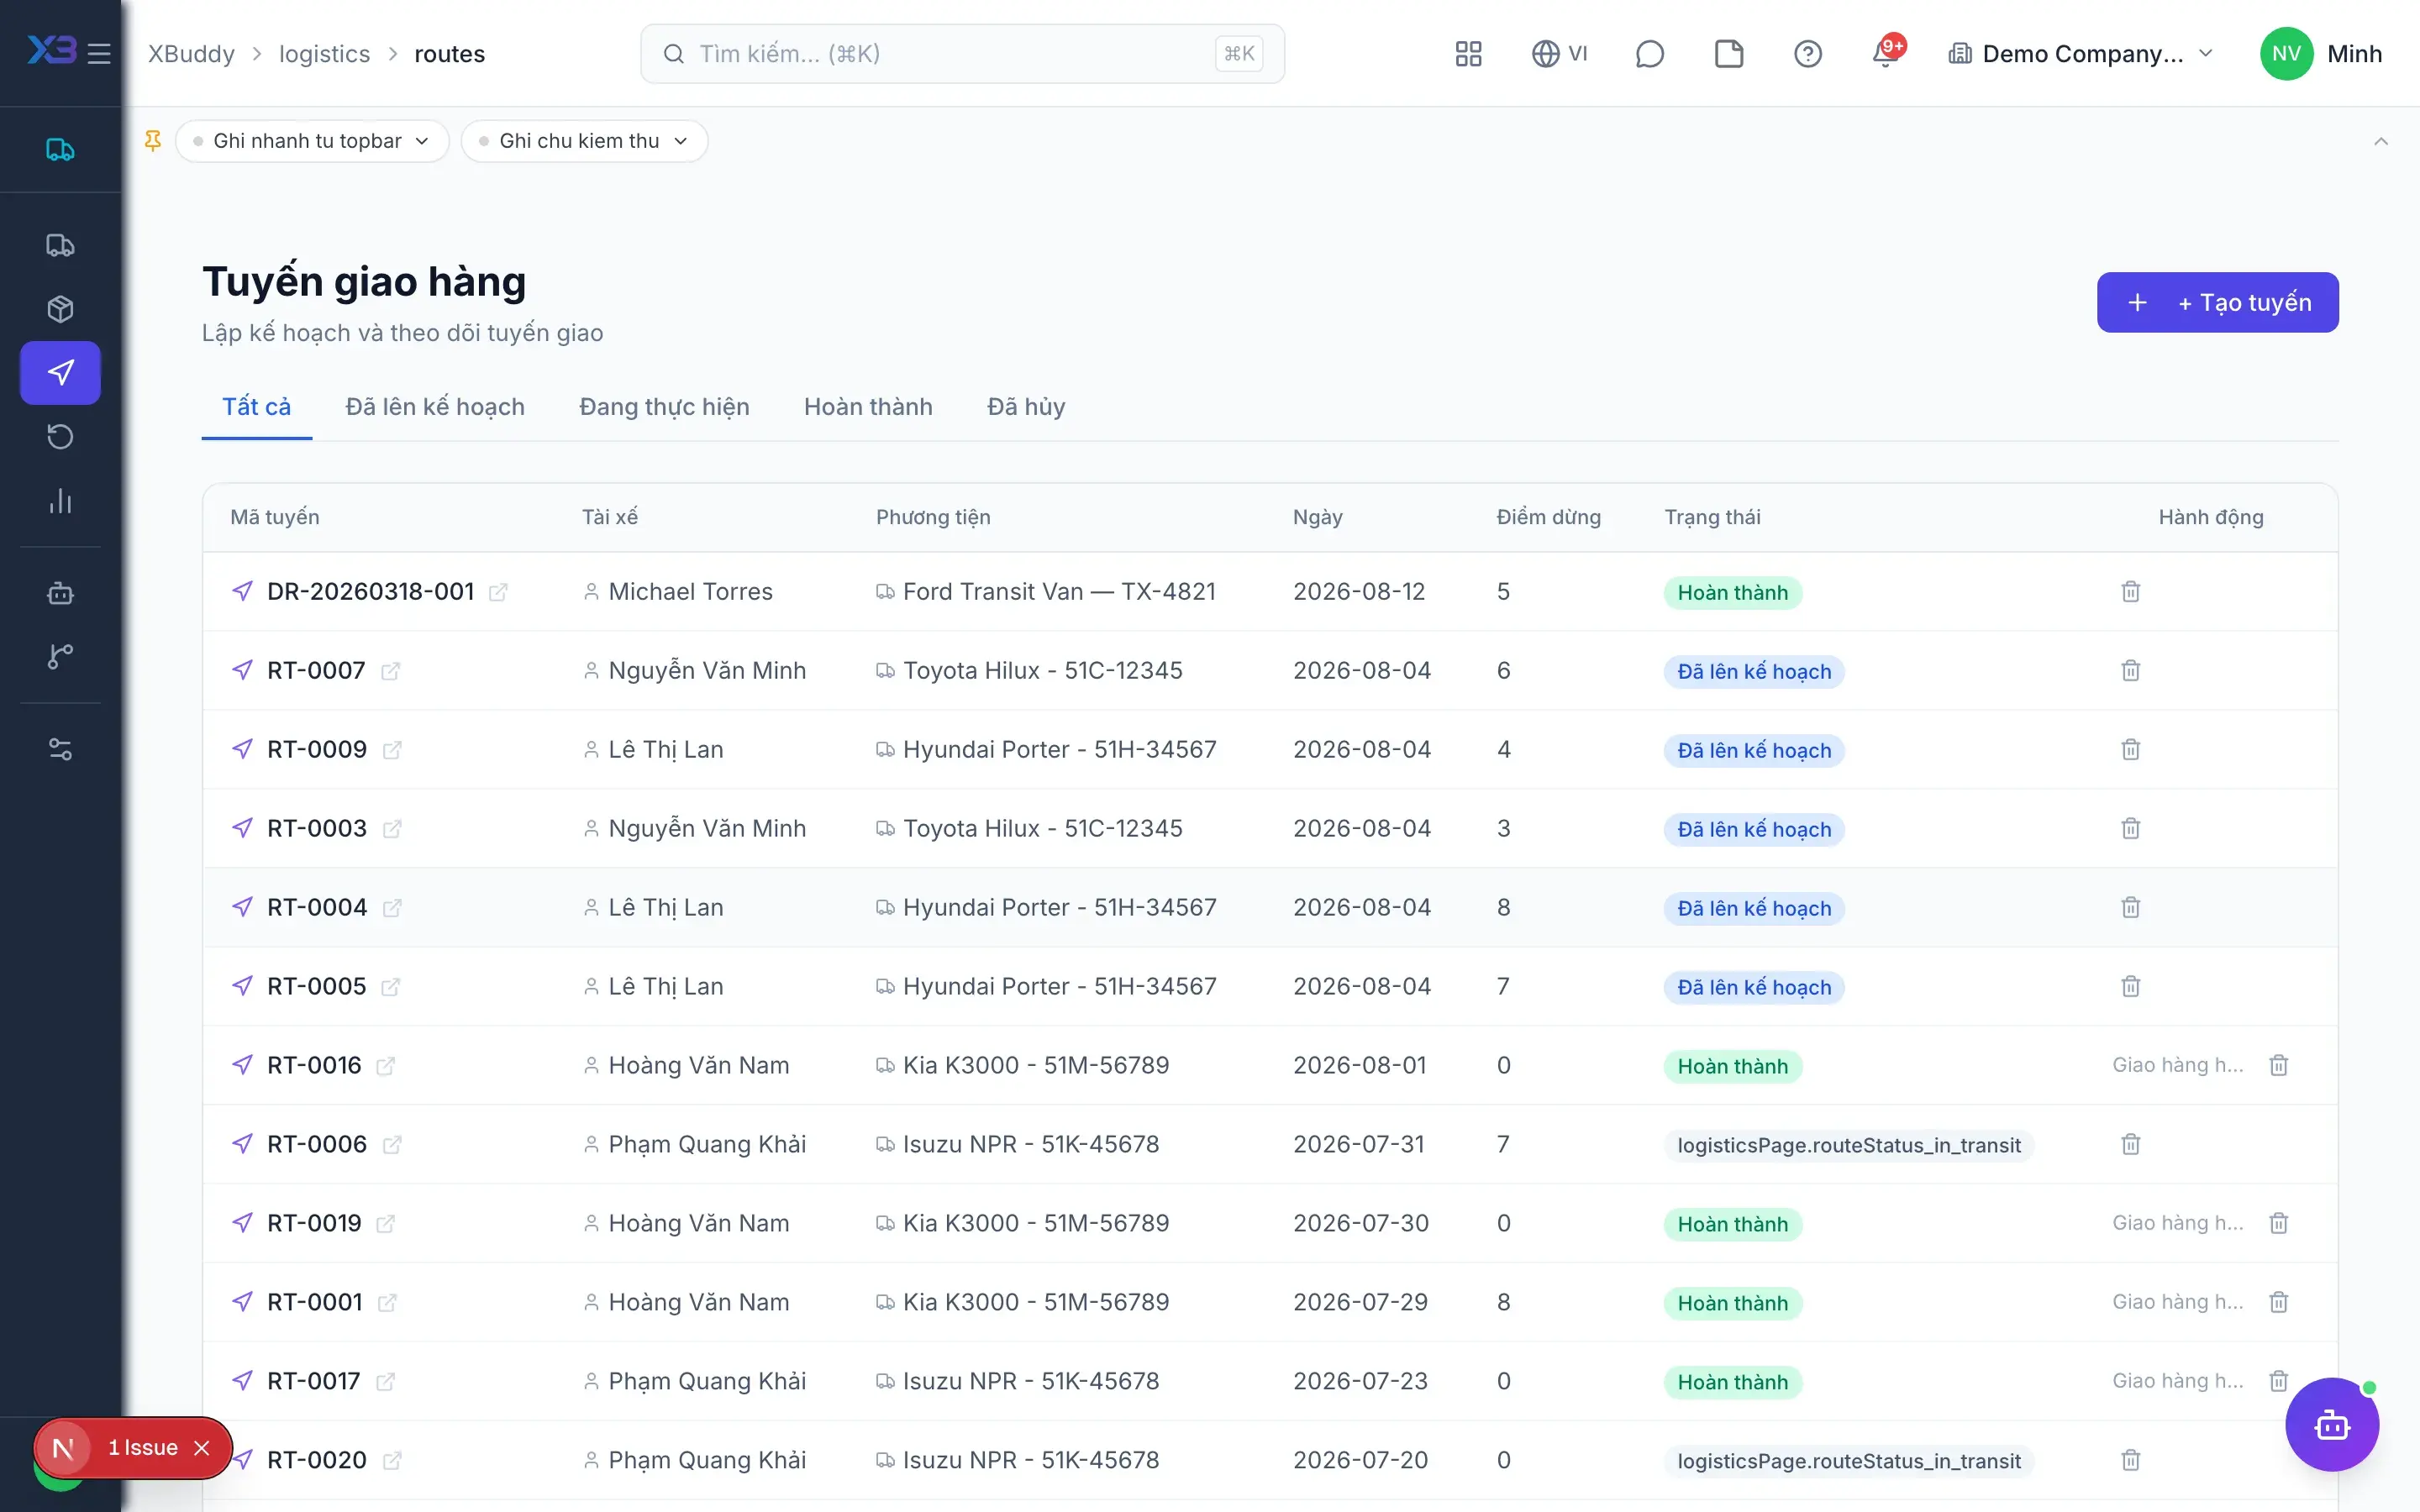Open the help question mark icon
The width and height of the screenshot is (2420, 1512).
pyautogui.click(x=1807, y=54)
